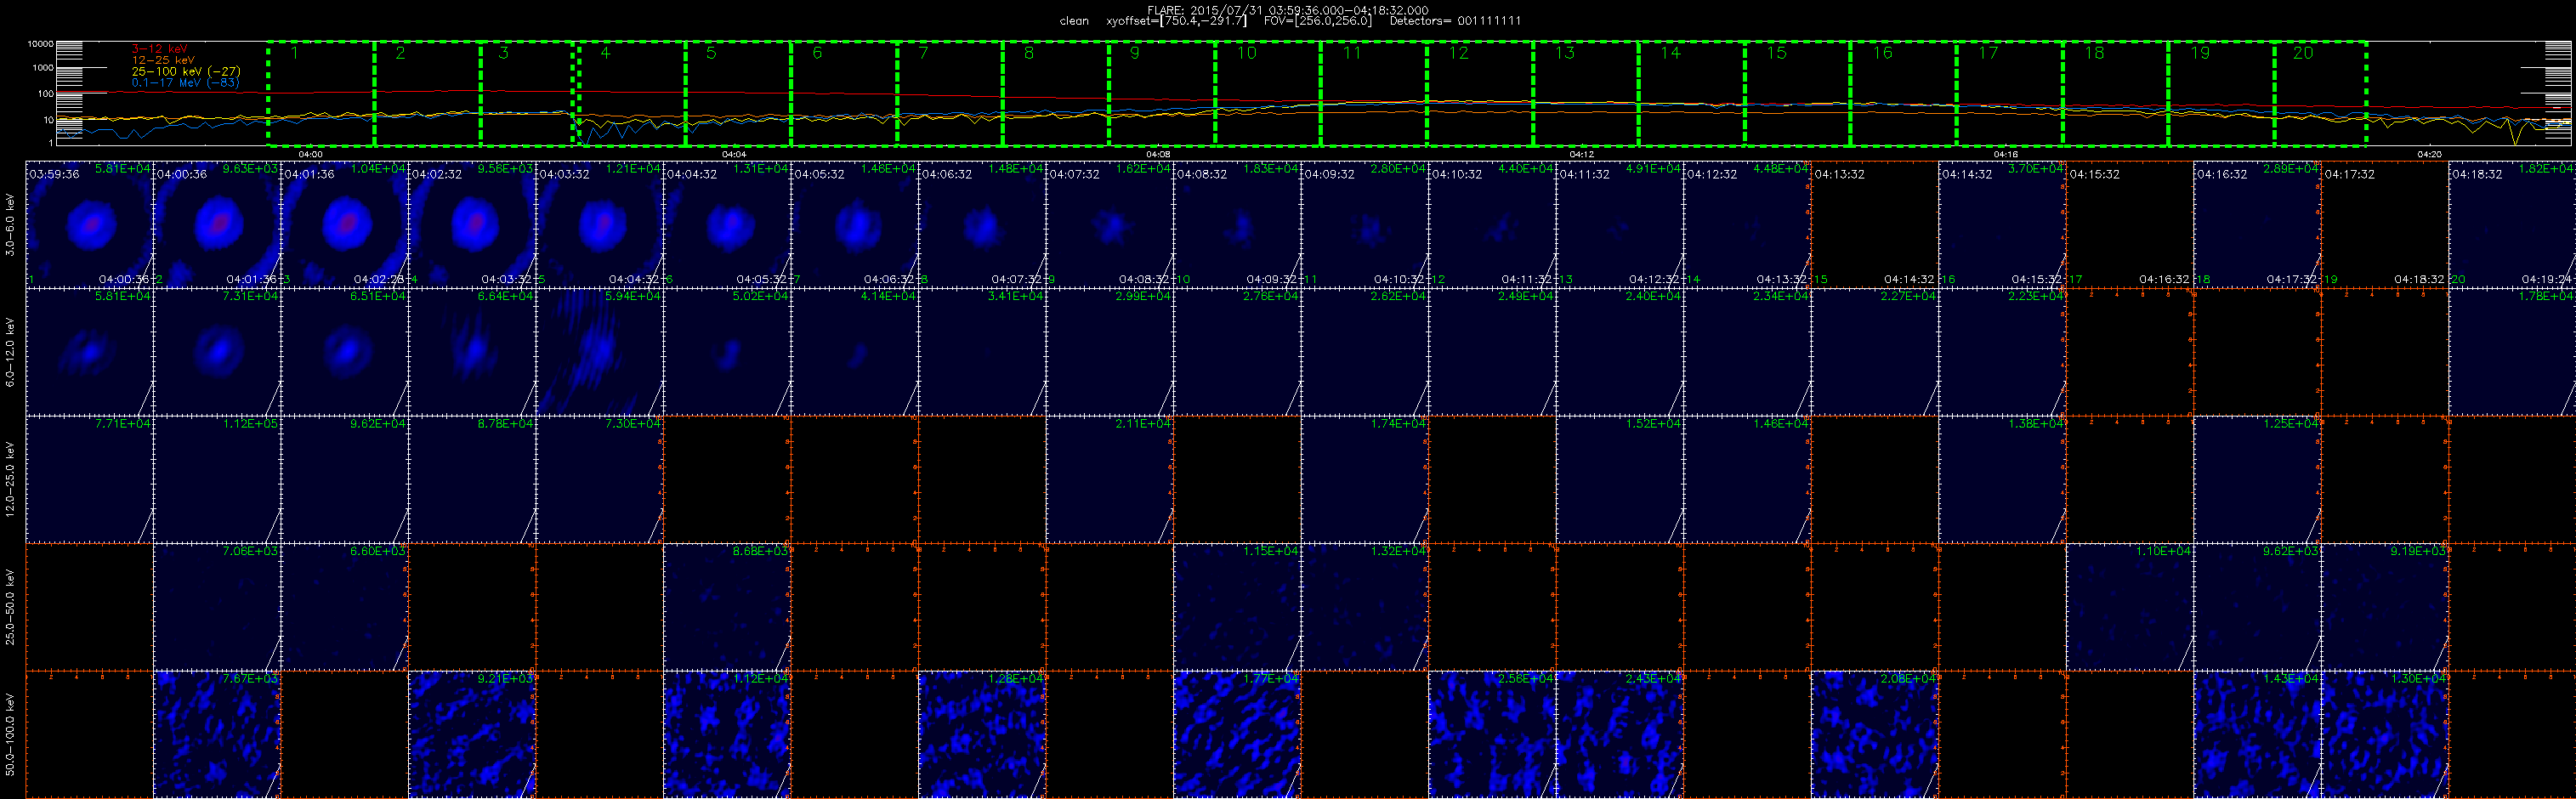Open the 04:03:32 image in 3.0-6.0 keV row
Image resolution: width=2576 pixels, height=799 pixels.
click(x=600, y=224)
